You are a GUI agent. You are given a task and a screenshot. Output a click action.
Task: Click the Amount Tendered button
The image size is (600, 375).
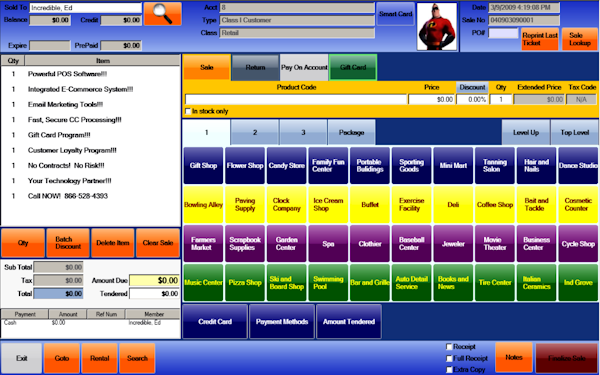coord(349,322)
